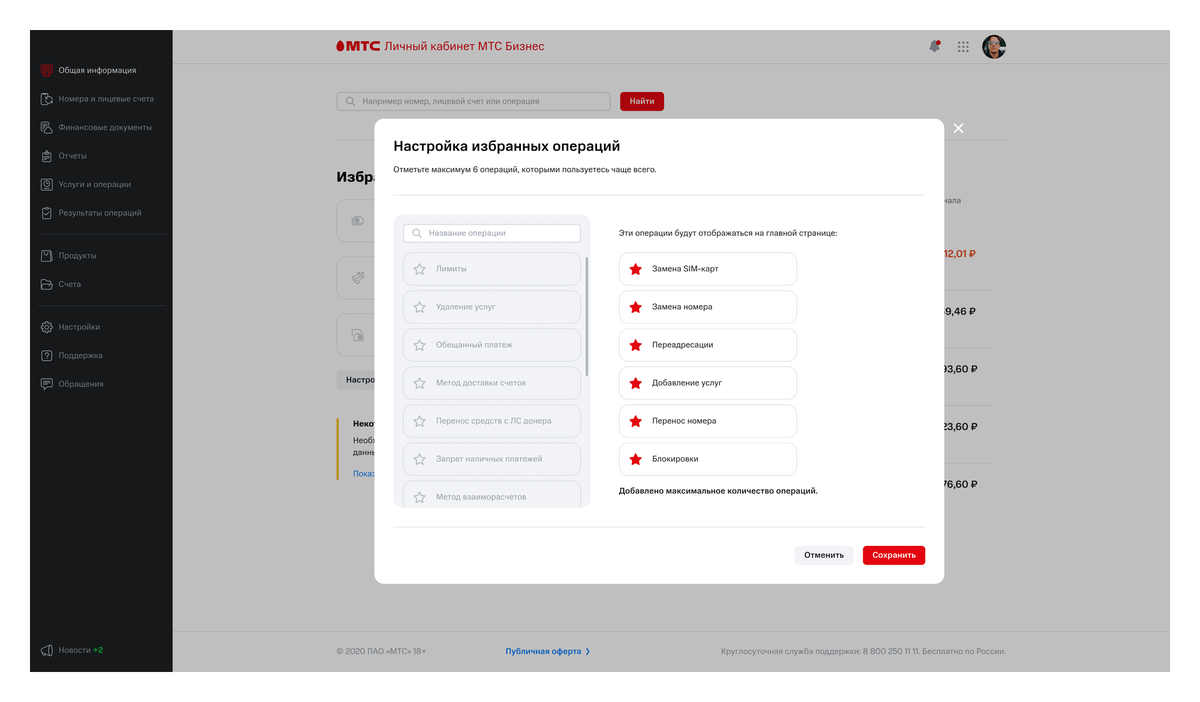Remove Замена SIM-карт from favorites
This screenshot has width=1200, height=702.
click(x=635, y=269)
